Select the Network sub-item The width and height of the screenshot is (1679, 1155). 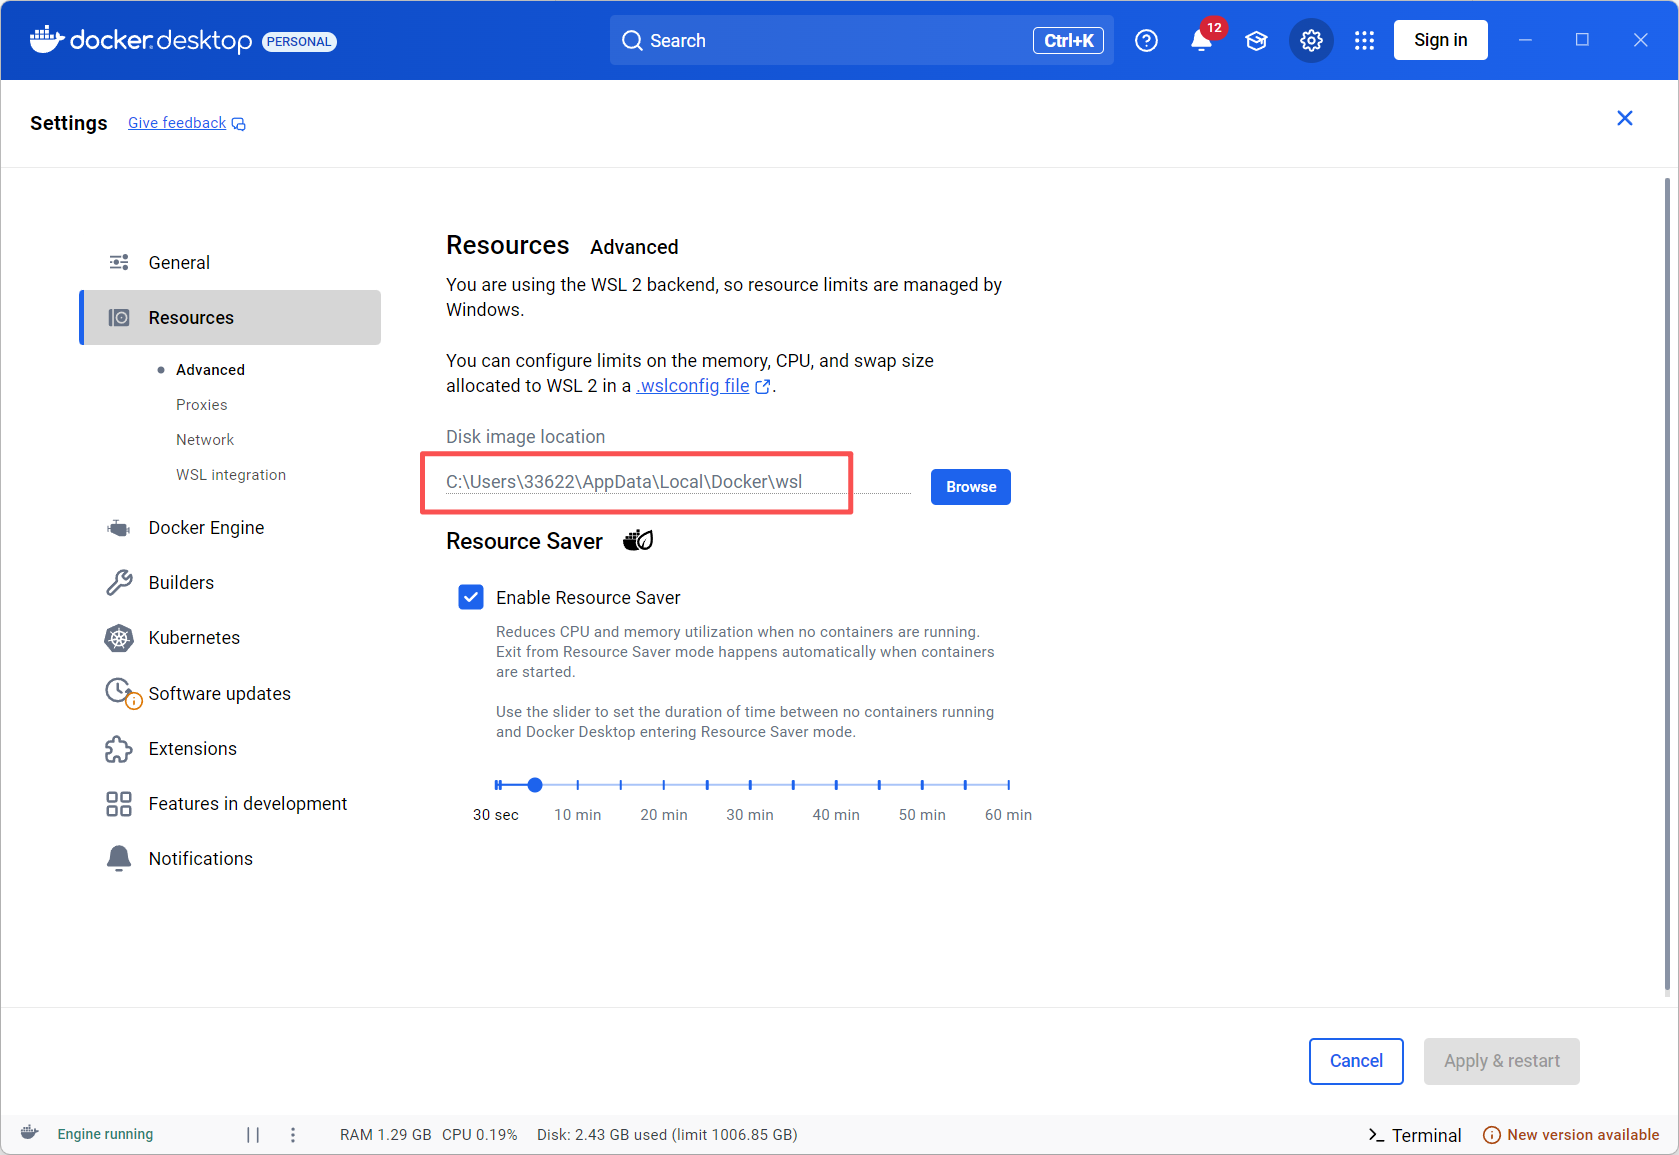[x=205, y=440]
